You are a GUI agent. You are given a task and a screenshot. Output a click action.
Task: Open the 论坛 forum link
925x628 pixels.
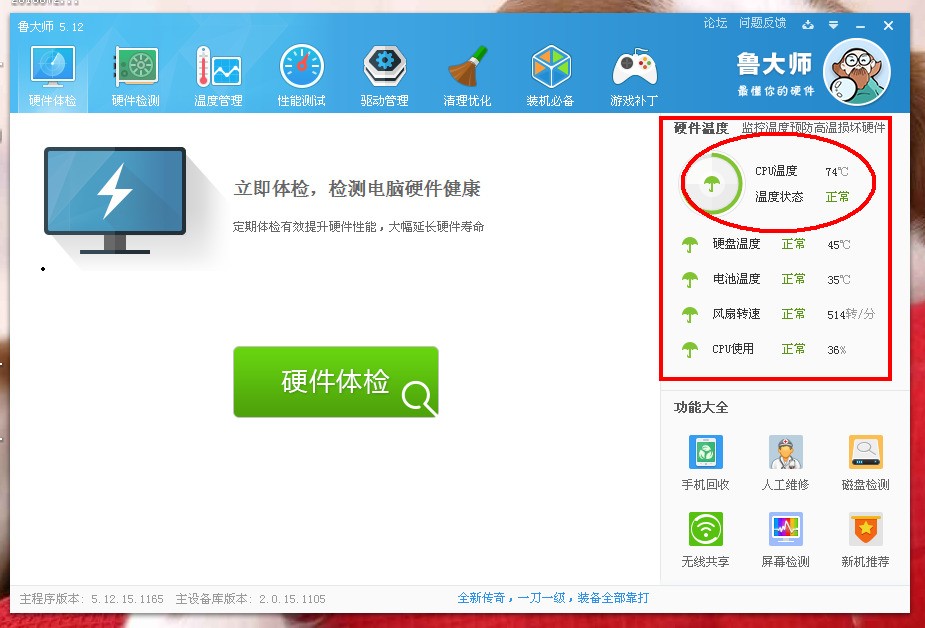tap(715, 24)
